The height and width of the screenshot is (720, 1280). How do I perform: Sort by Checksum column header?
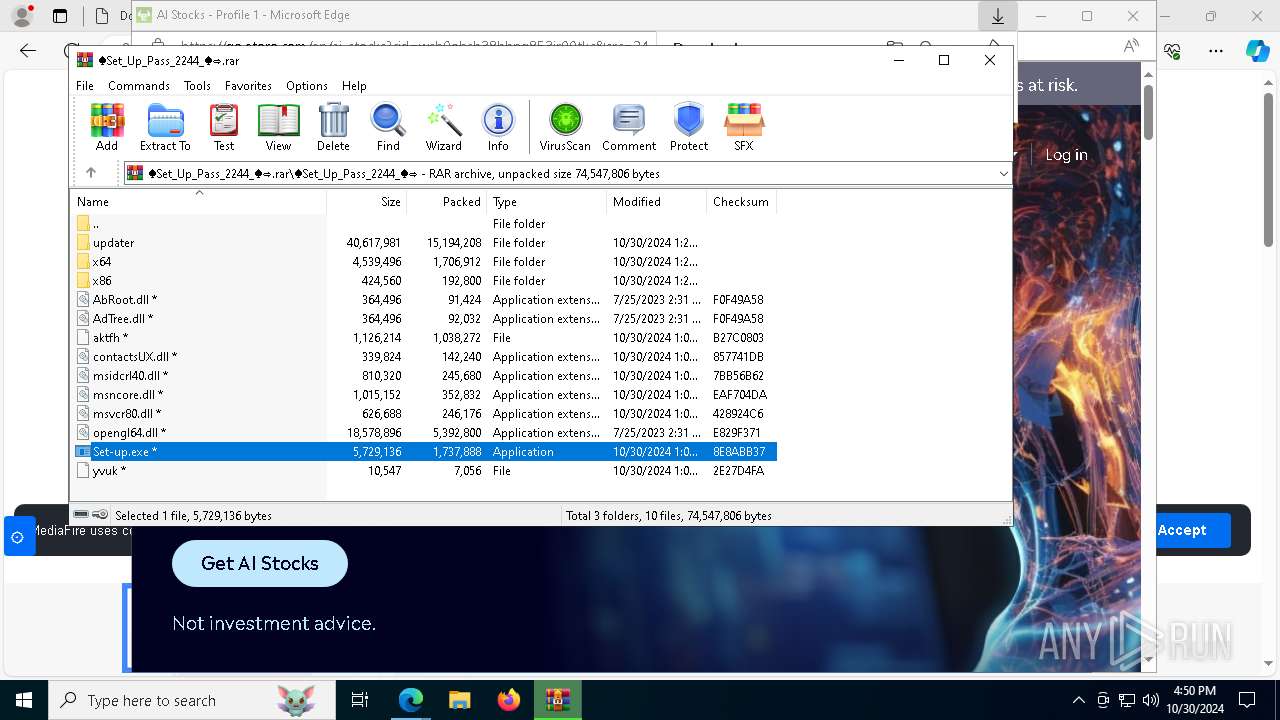tap(742, 202)
